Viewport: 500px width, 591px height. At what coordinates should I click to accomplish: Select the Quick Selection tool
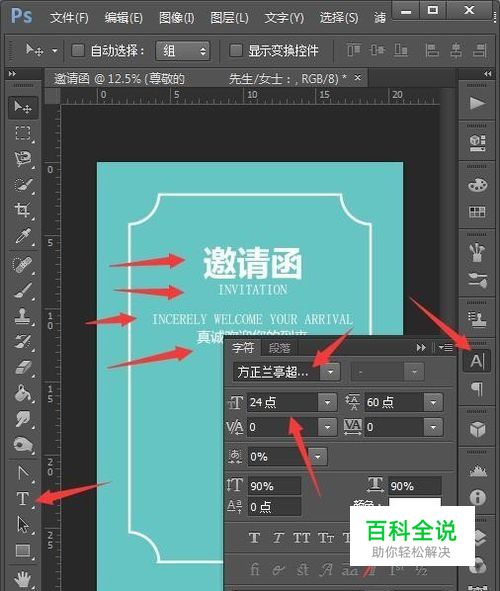tap(23, 185)
